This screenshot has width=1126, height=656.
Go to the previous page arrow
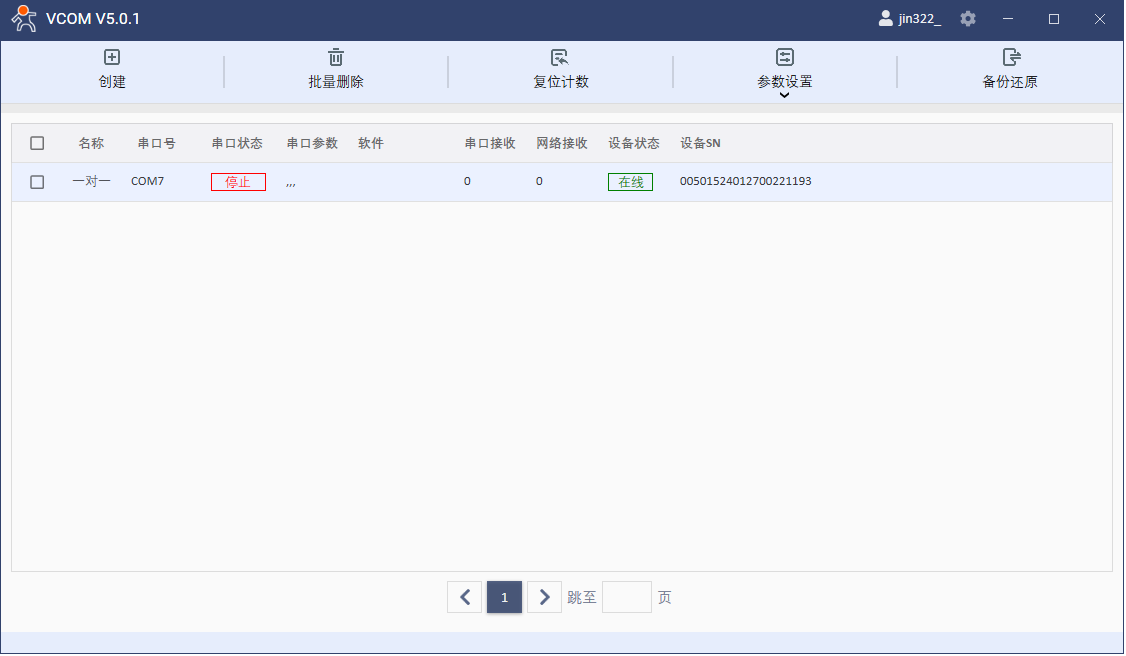464,598
